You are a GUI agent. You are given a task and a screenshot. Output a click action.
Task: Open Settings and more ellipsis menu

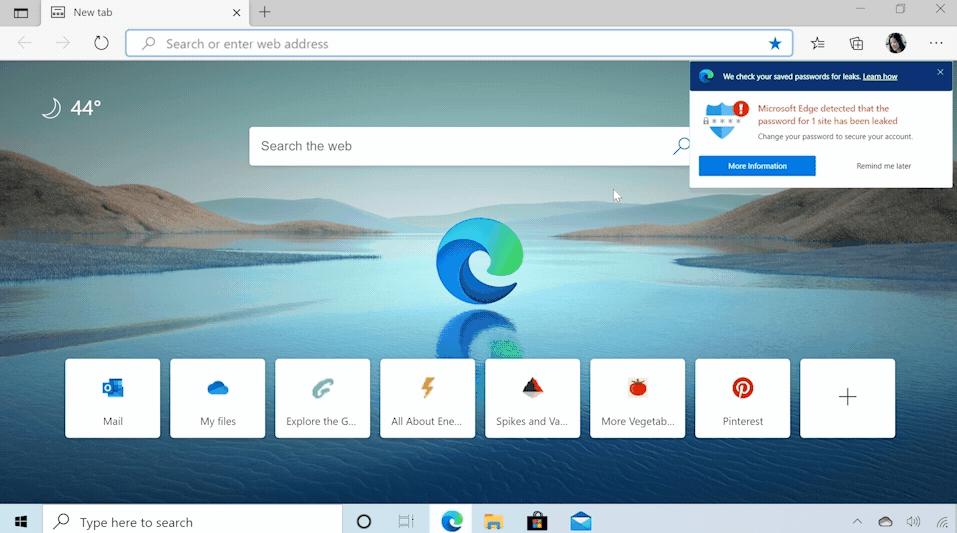click(x=936, y=43)
